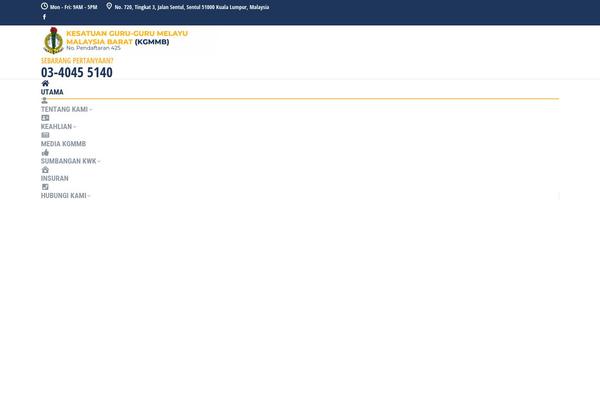Click the KGMMB crest logo
600x400 pixels.
coord(54,40)
